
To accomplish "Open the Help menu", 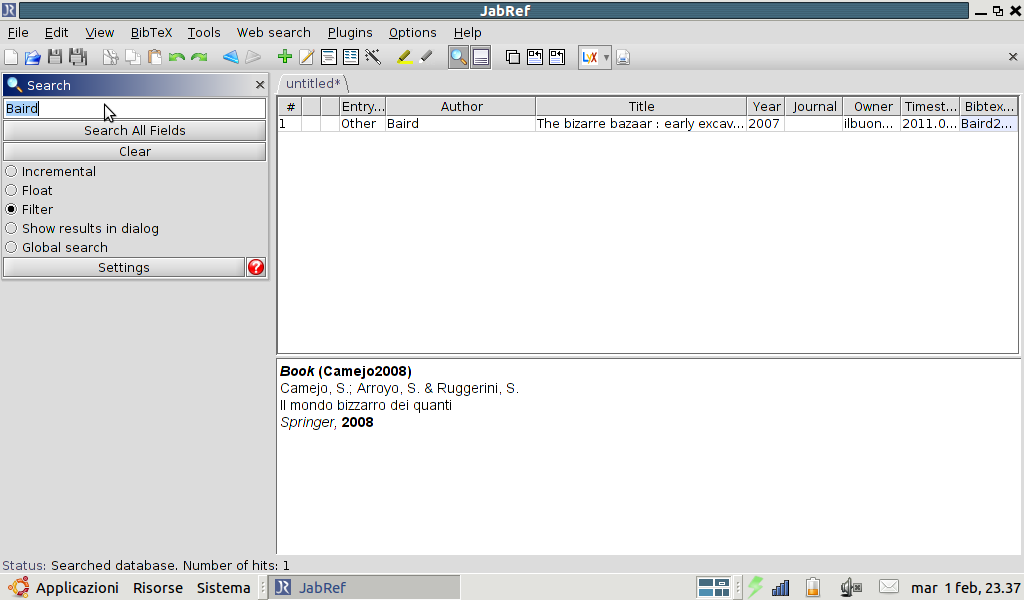I will 468,33.
